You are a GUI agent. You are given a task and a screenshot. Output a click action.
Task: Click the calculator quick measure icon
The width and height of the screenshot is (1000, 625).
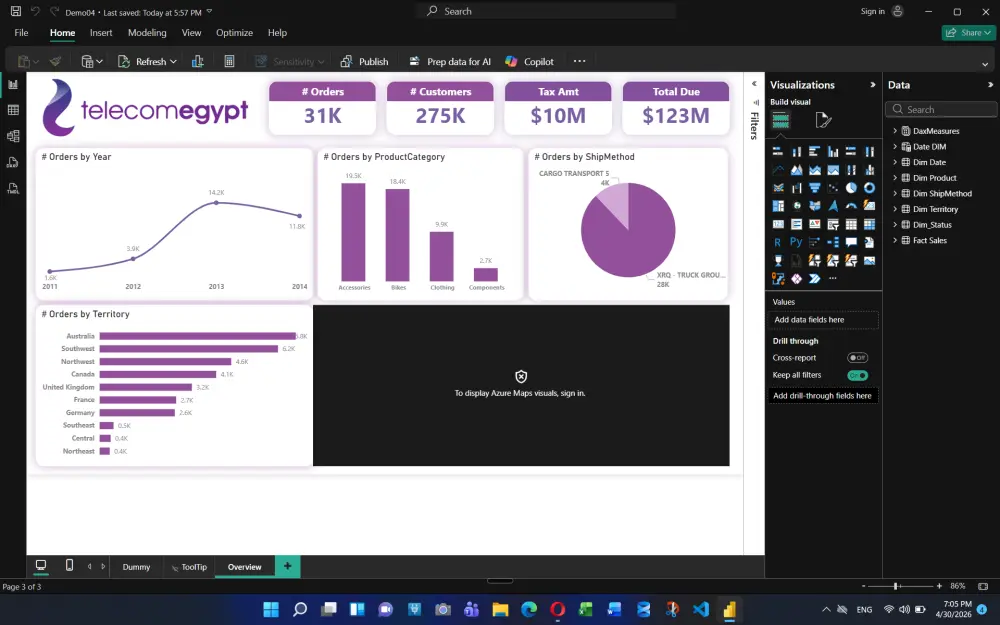(229, 61)
